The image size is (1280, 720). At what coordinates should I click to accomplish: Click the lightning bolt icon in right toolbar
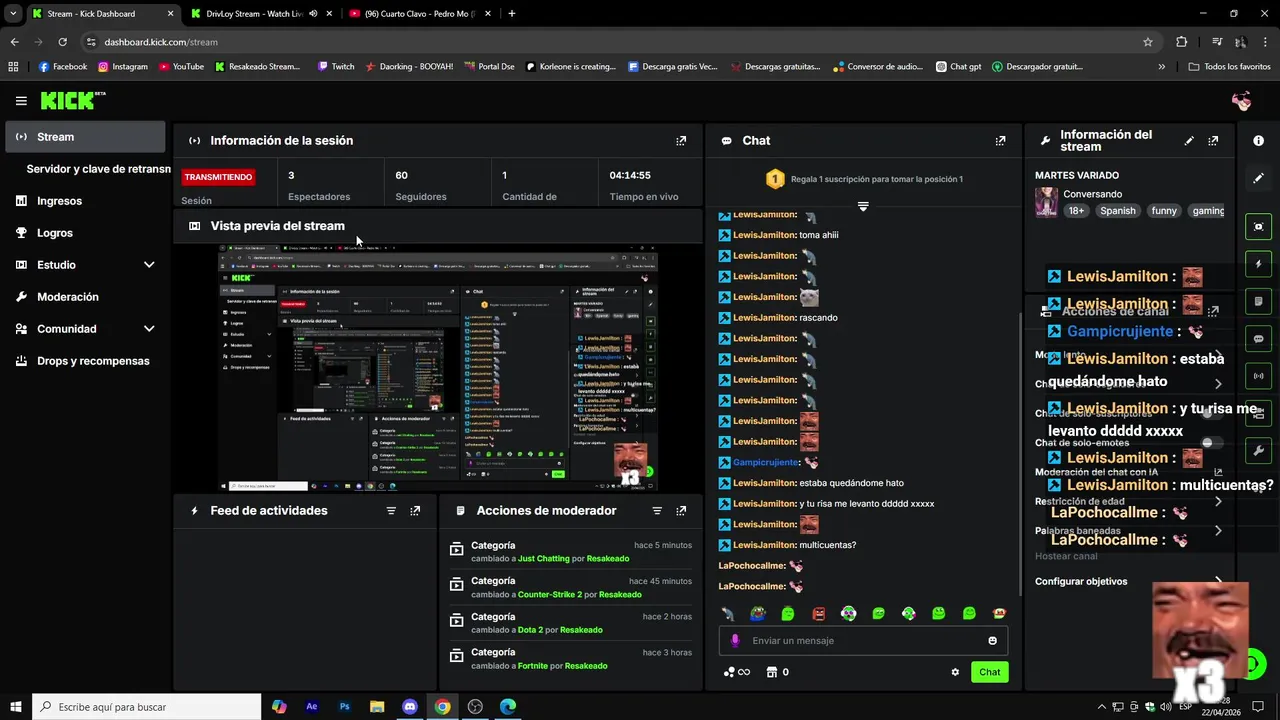click(1259, 264)
